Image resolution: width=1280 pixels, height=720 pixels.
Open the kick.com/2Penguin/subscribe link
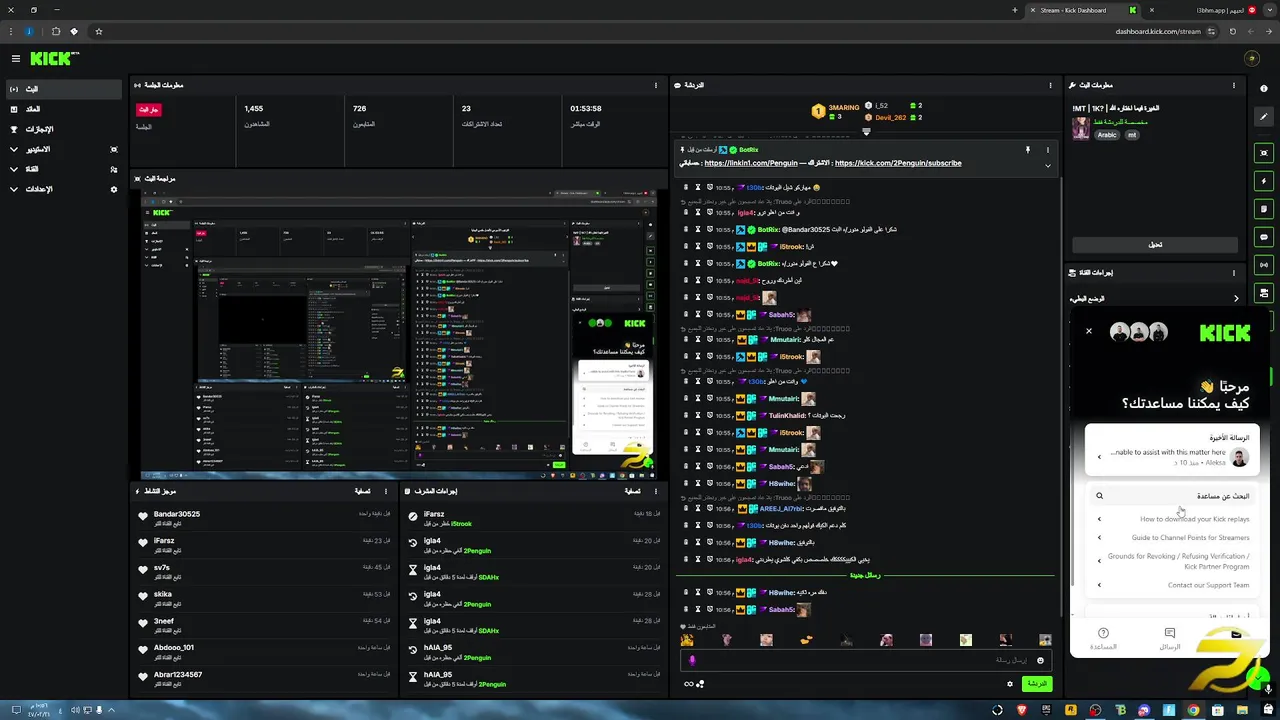click(898, 163)
